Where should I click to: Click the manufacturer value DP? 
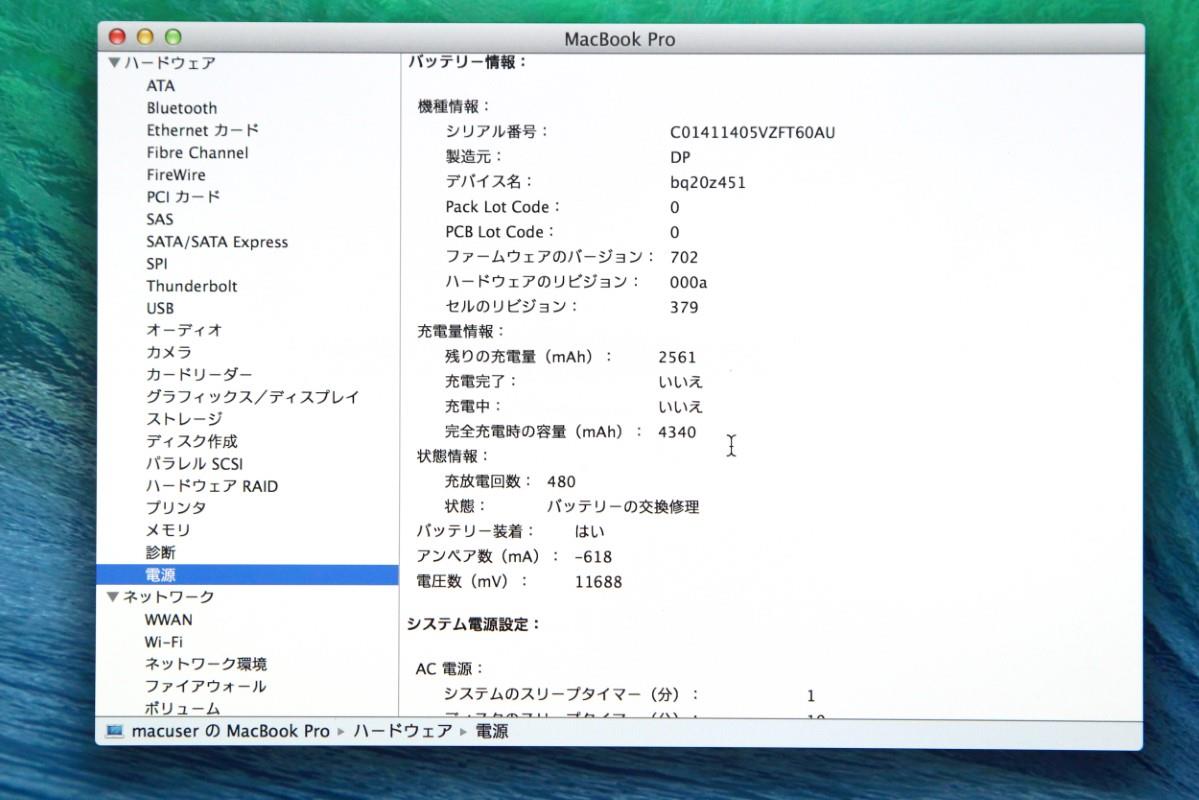(x=680, y=158)
